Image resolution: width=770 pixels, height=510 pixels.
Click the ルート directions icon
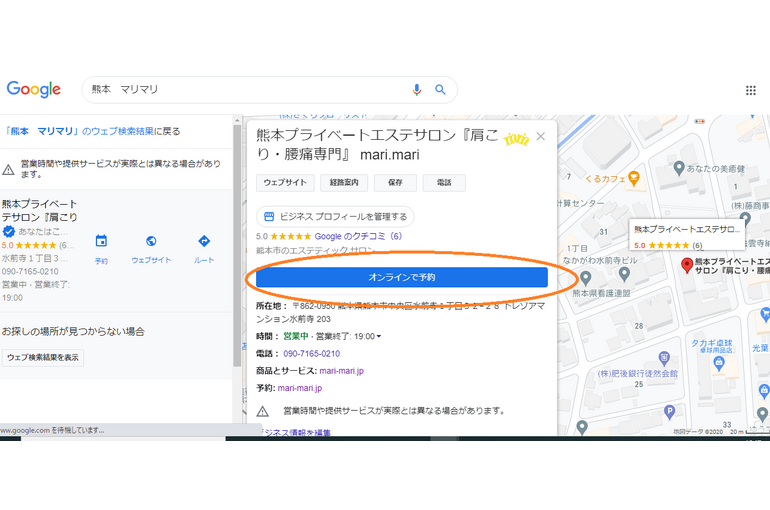point(204,241)
